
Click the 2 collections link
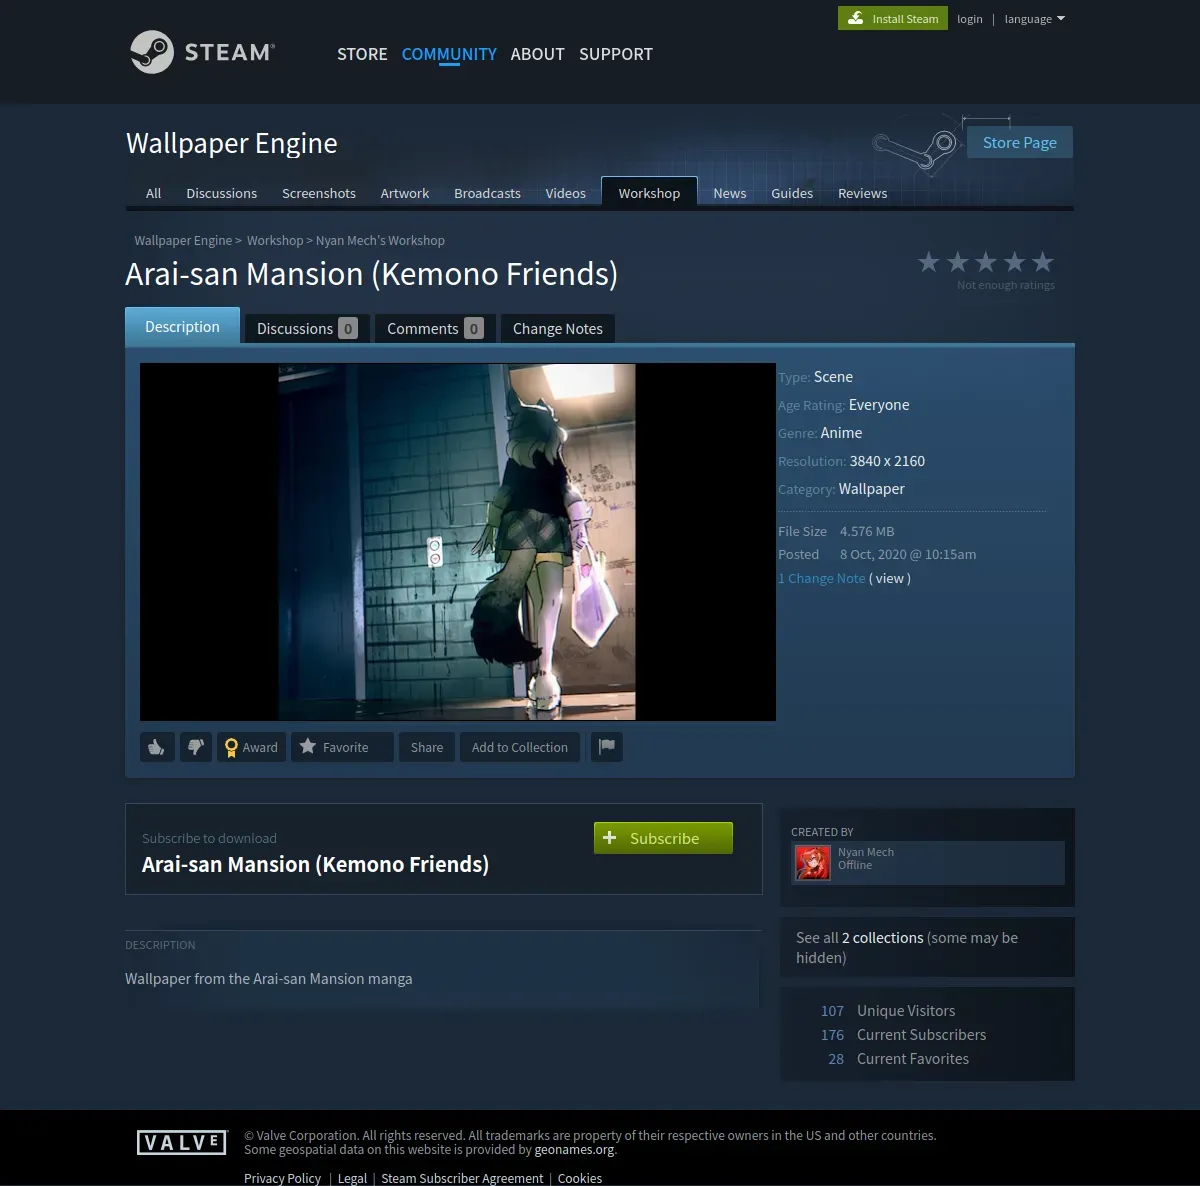point(882,938)
